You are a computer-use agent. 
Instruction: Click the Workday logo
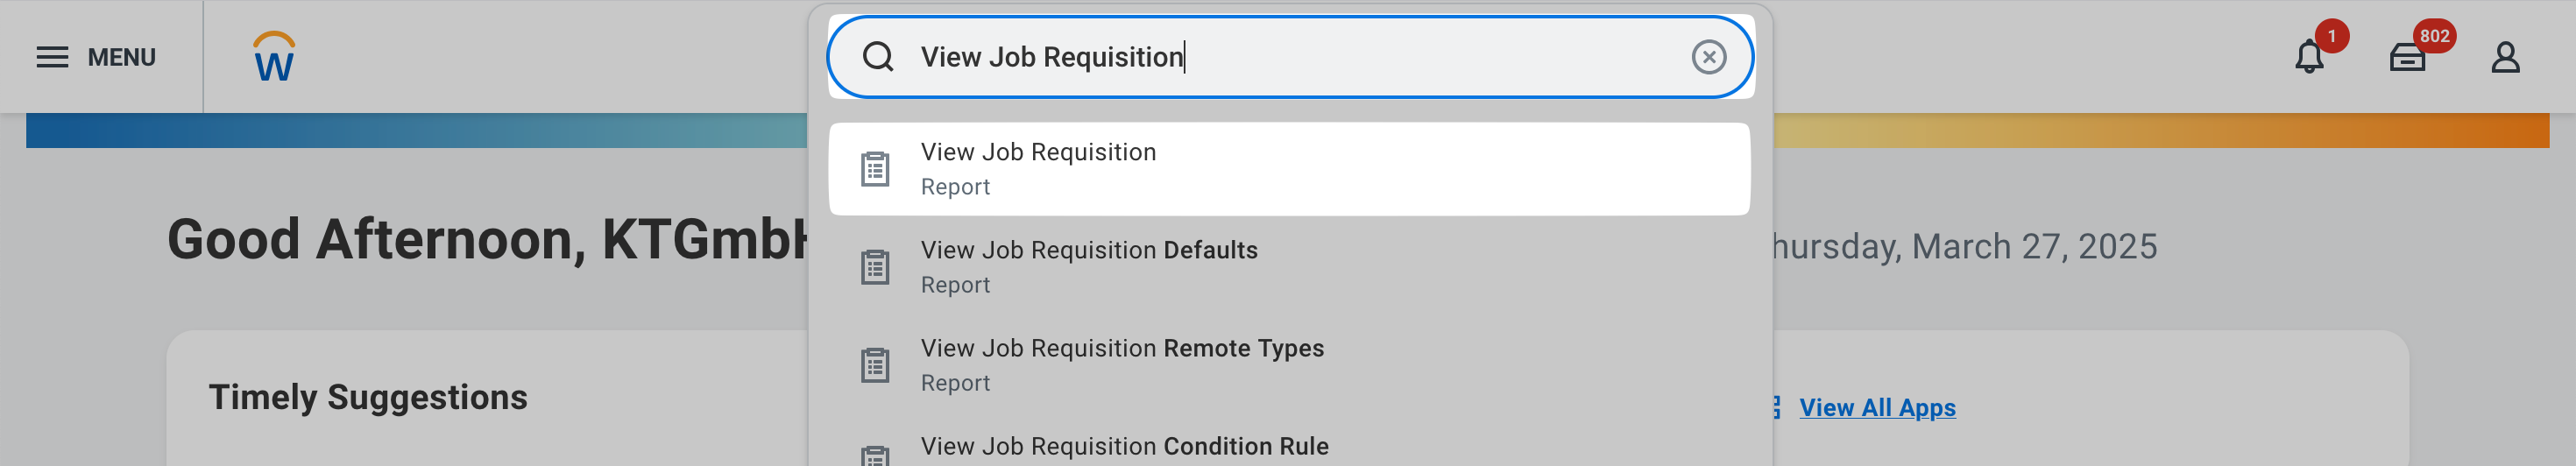click(x=274, y=57)
